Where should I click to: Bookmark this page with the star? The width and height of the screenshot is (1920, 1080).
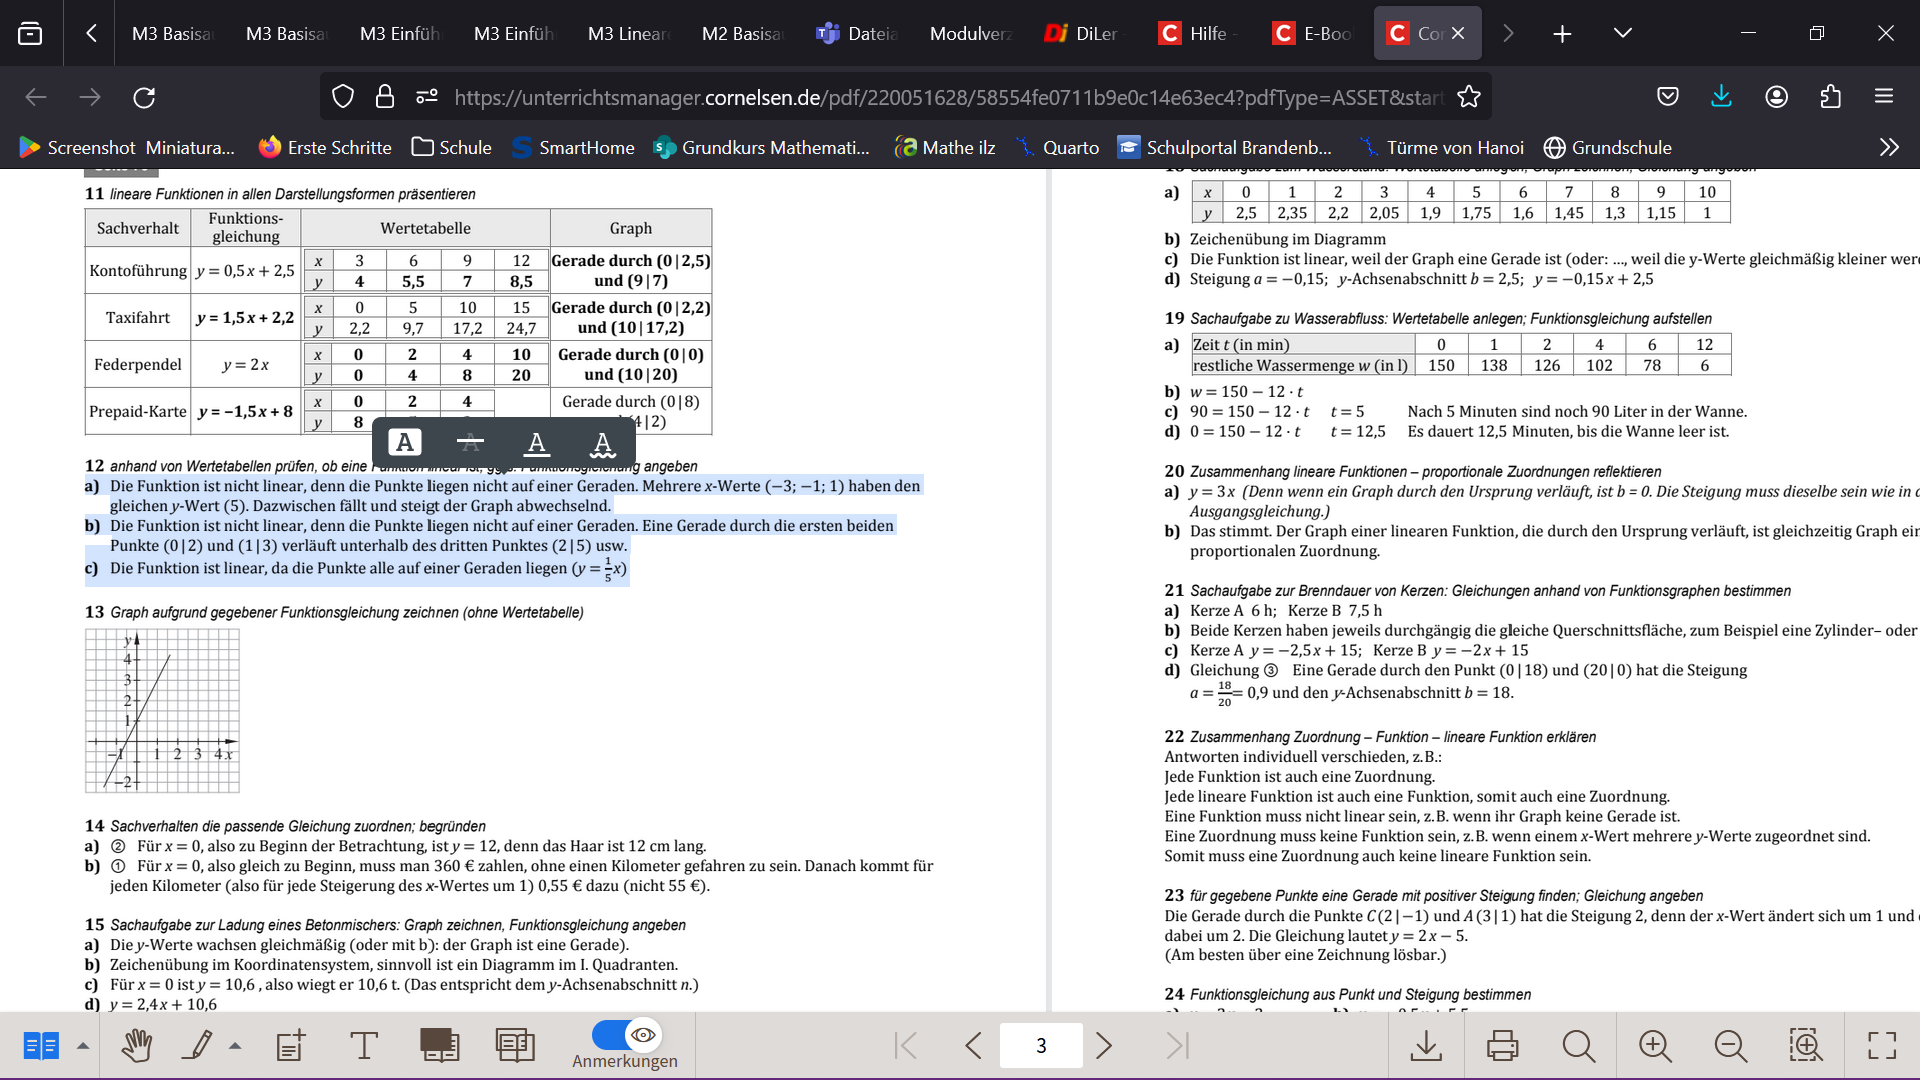pyautogui.click(x=1469, y=97)
